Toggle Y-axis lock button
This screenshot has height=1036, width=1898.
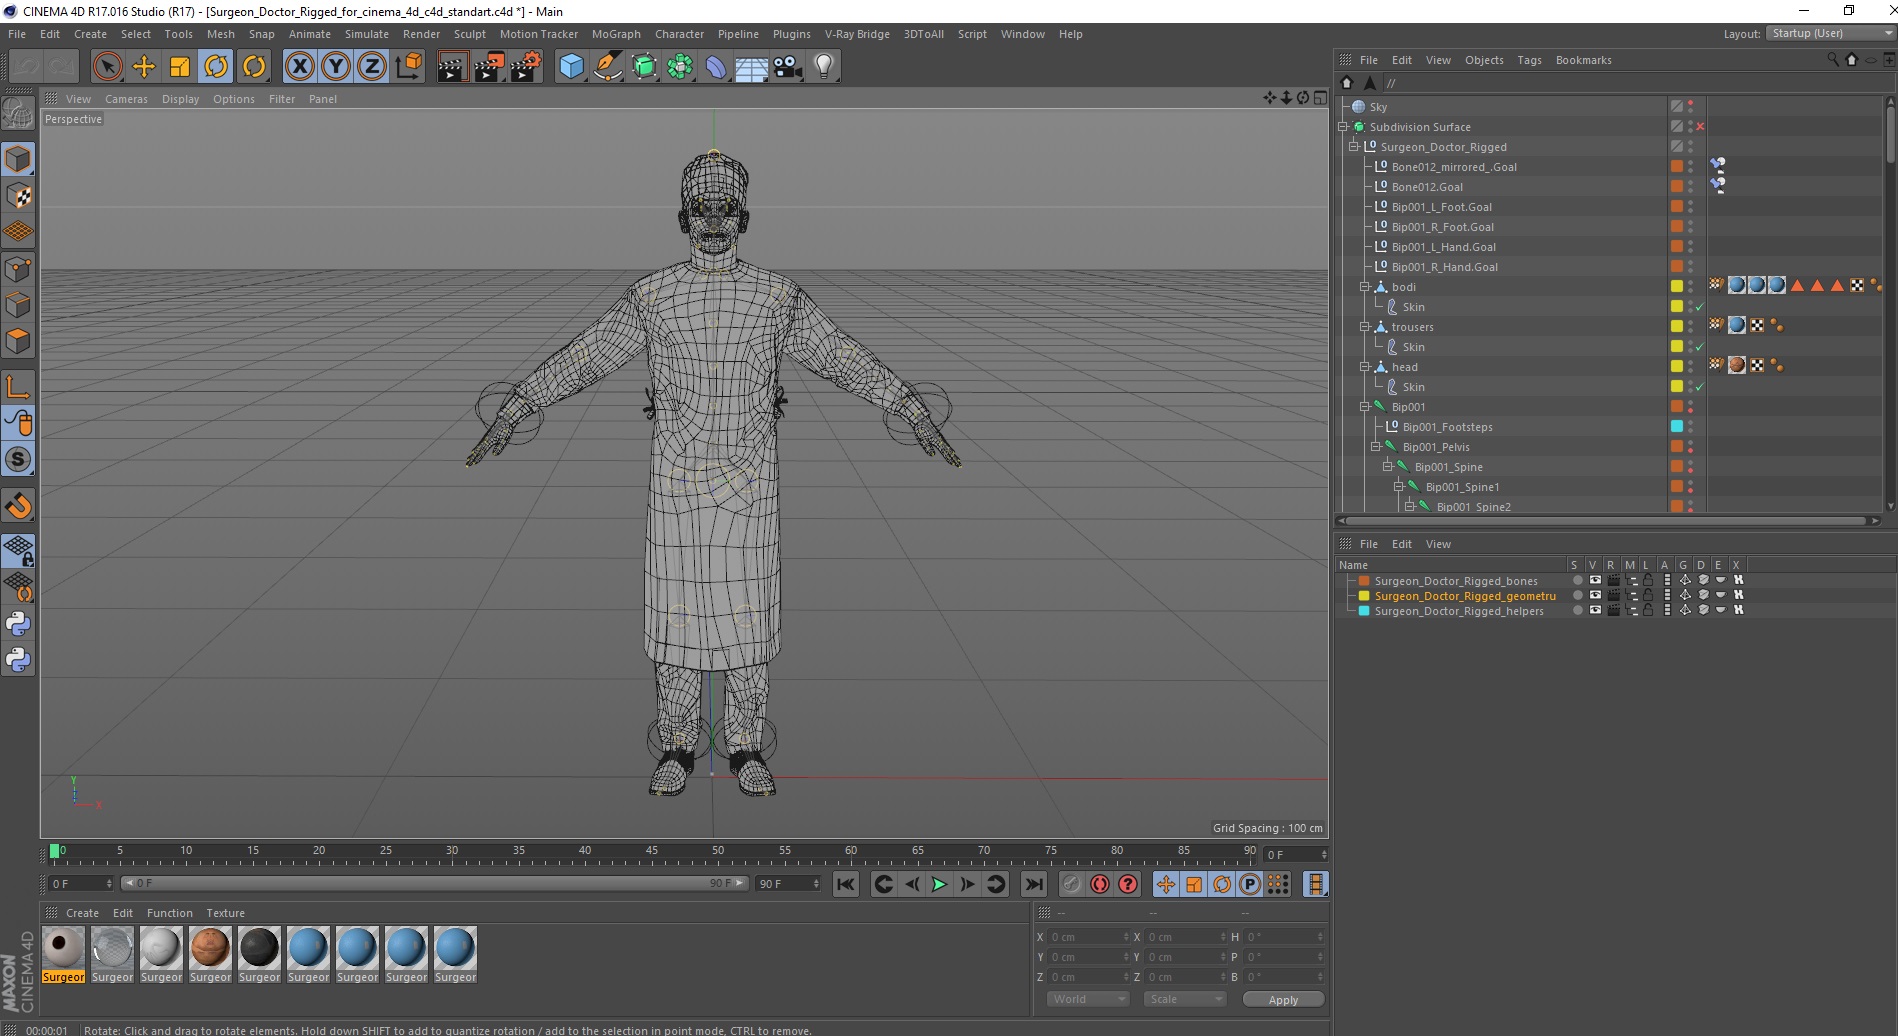[336, 67]
